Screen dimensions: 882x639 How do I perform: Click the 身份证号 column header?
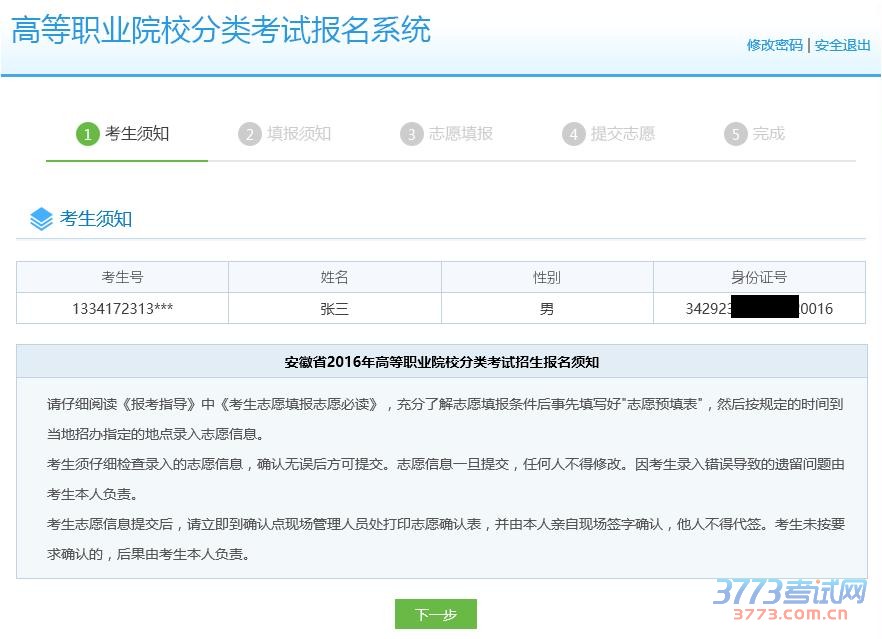[759, 277]
